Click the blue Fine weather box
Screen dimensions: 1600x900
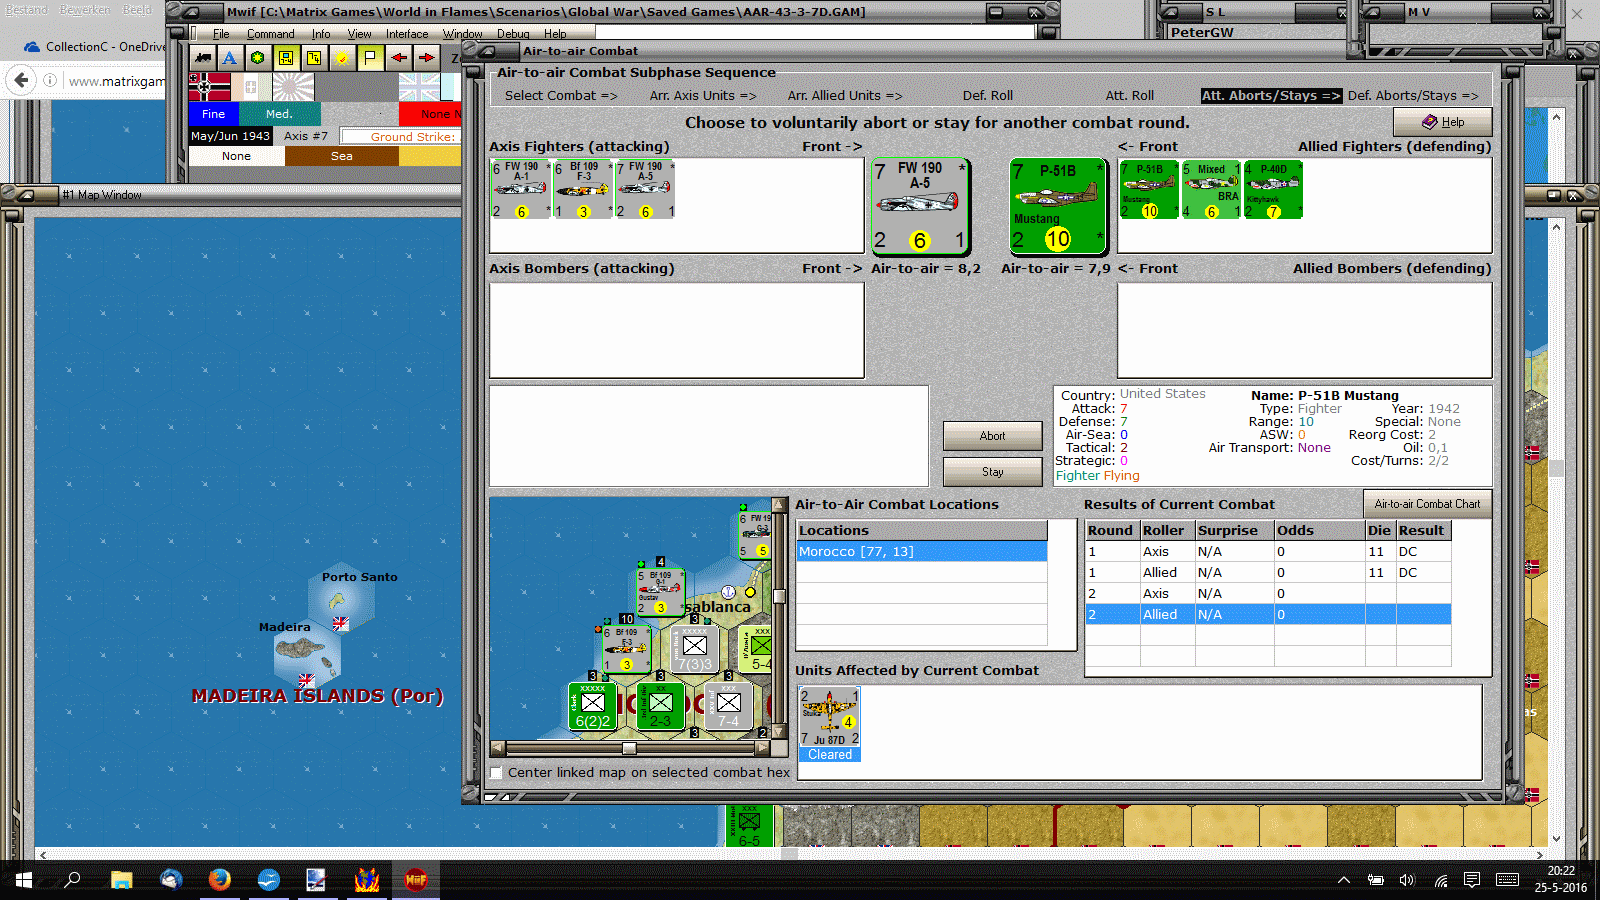tap(214, 114)
